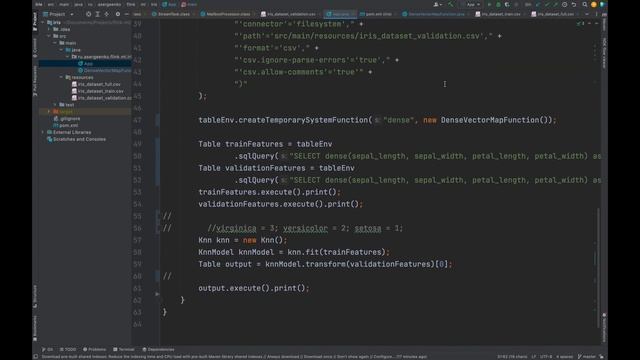The height and width of the screenshot is (360, 640).
Task: Open the Problems tool window button
Action: point(94,349)
